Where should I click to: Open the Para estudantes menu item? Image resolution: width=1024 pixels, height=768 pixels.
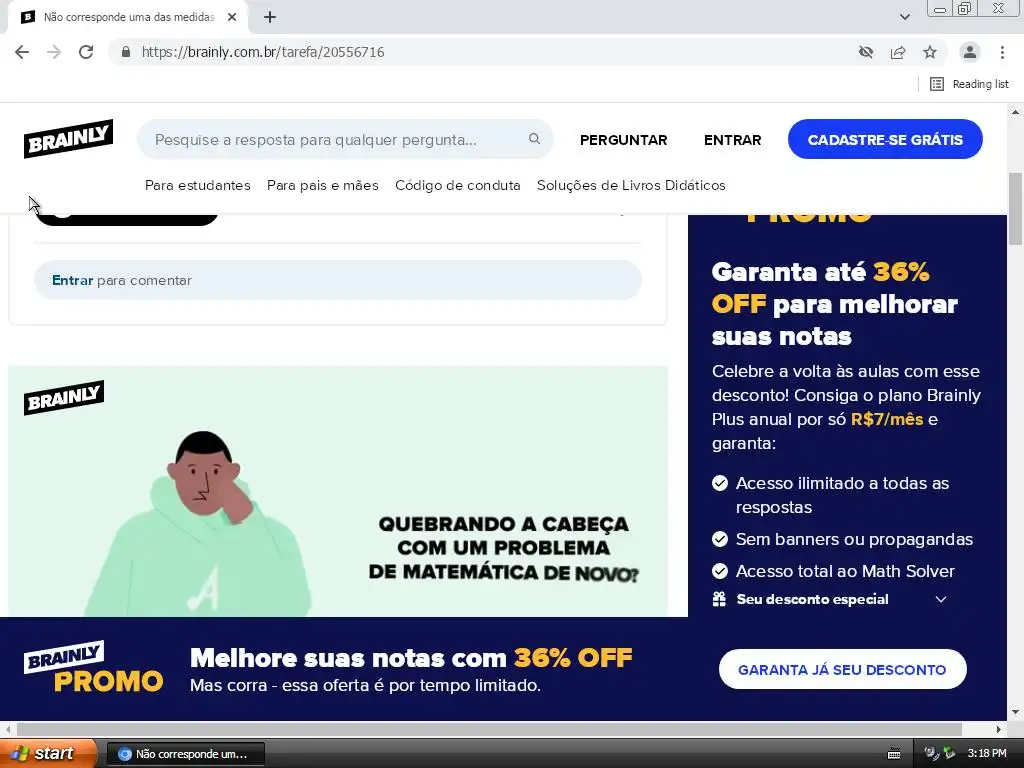(x=198, y=185)
